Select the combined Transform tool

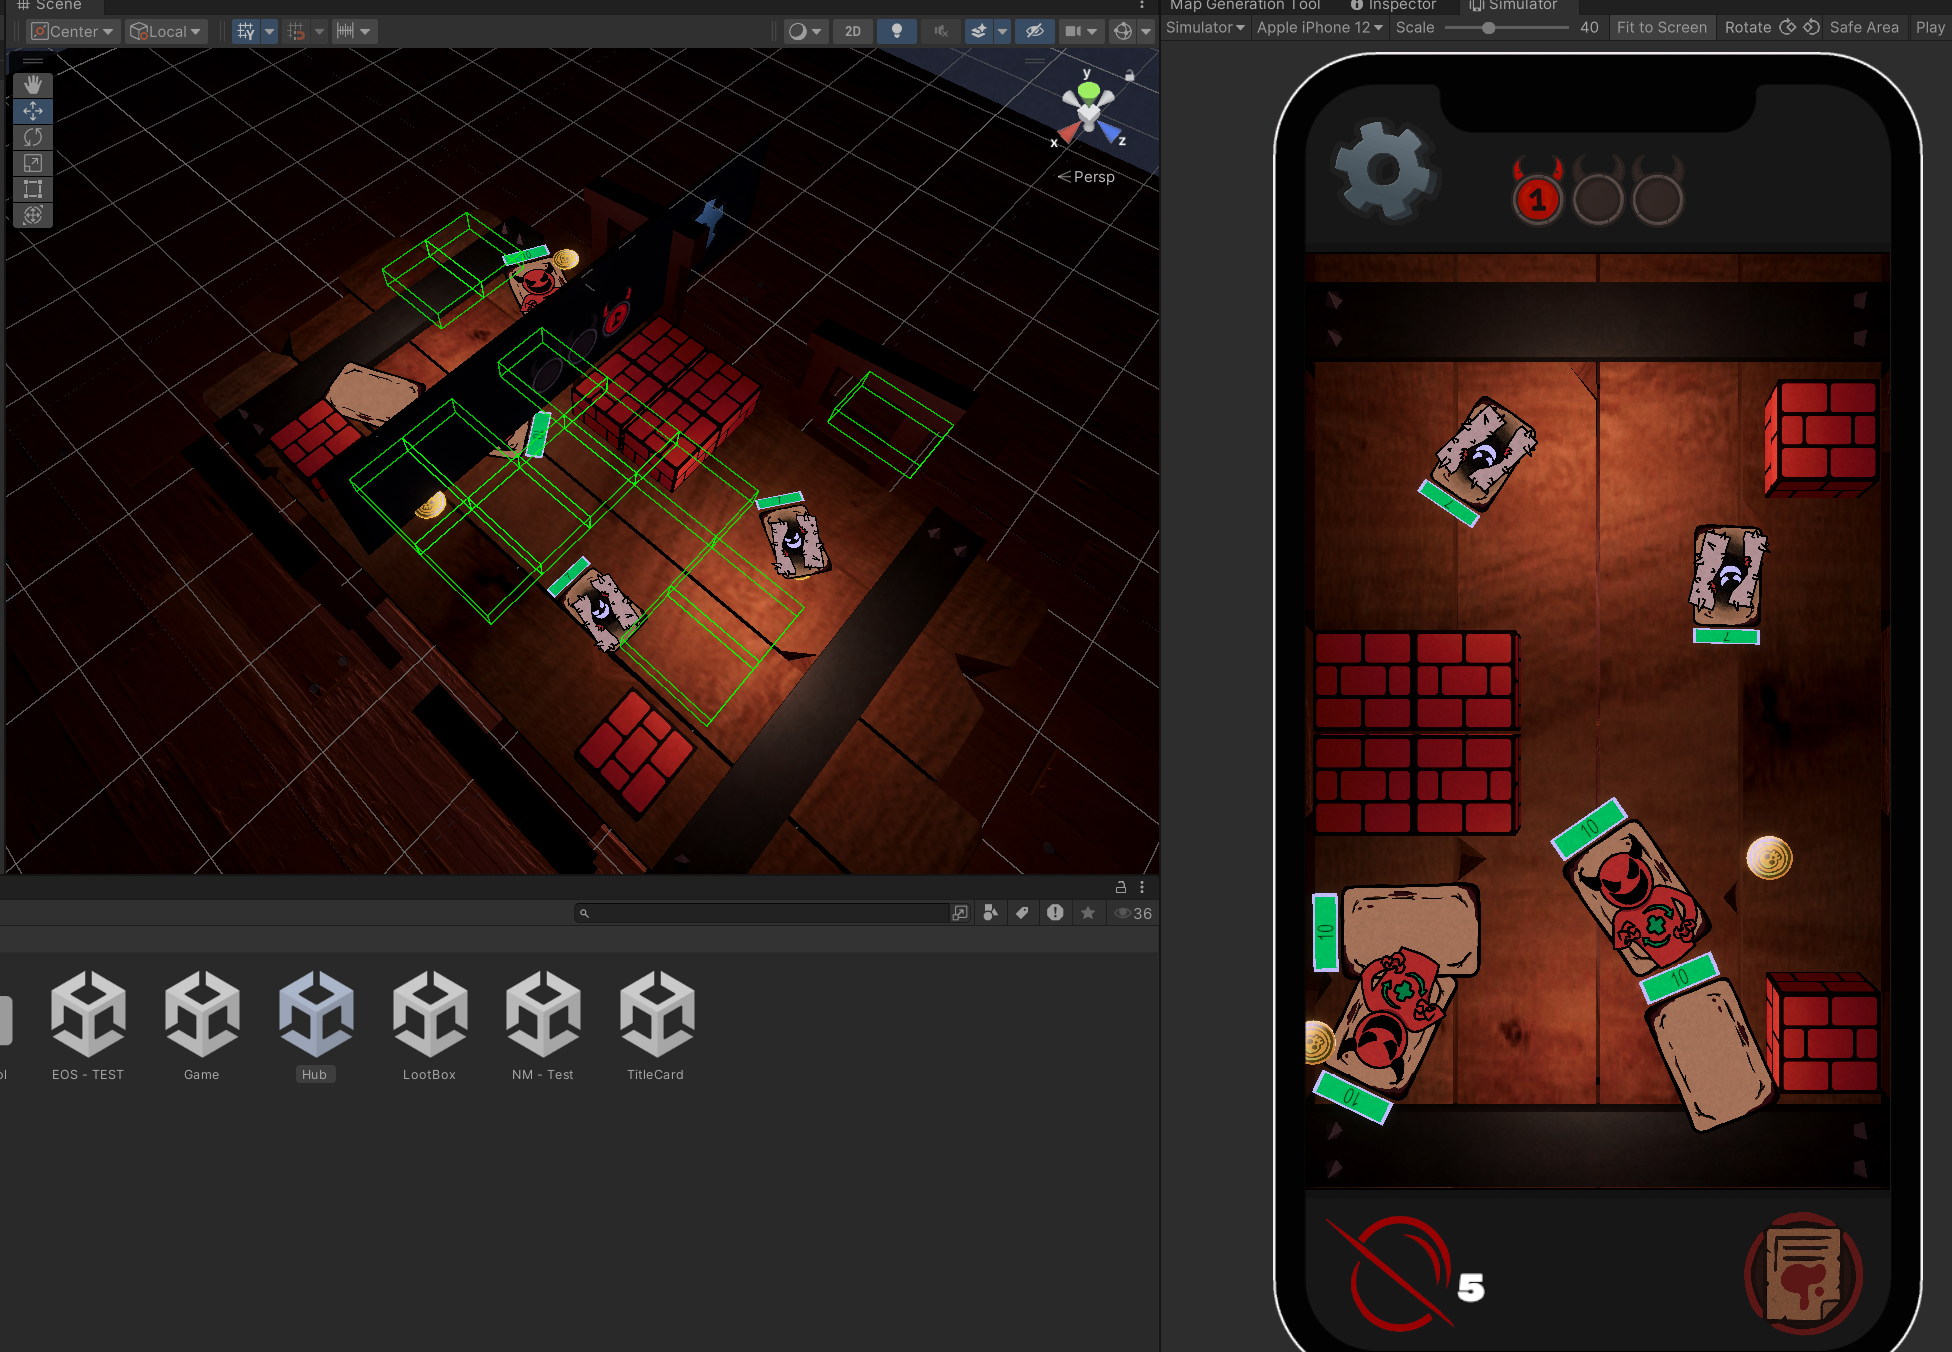tap(33, 215)
